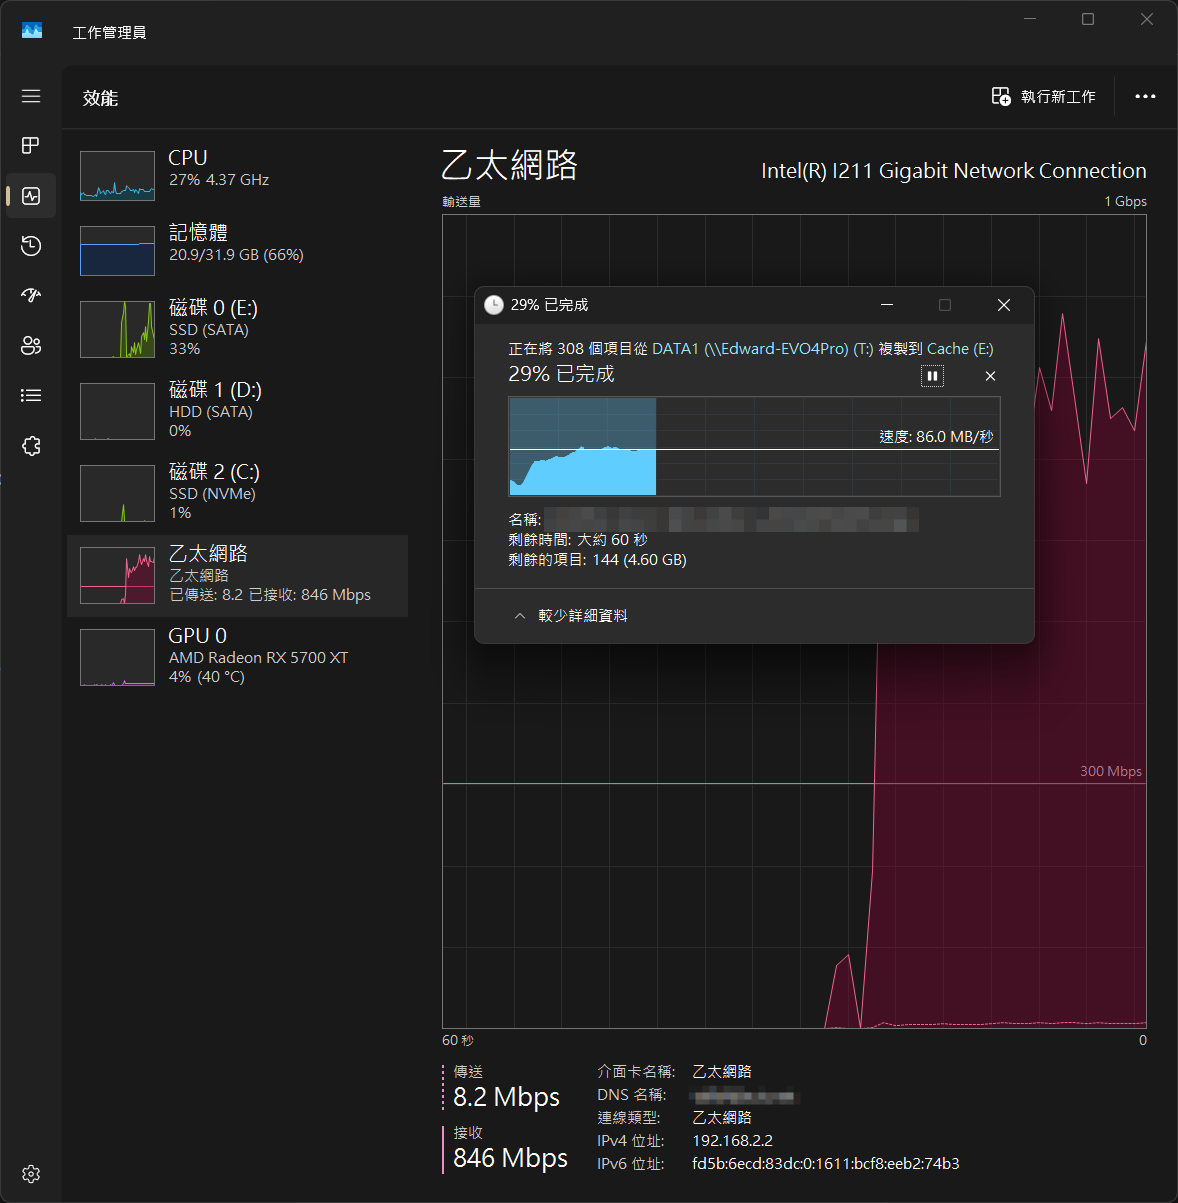1178x1203 pixels.
Task: Minimize the copy progress dialog
Action: (x=886, y=305)
